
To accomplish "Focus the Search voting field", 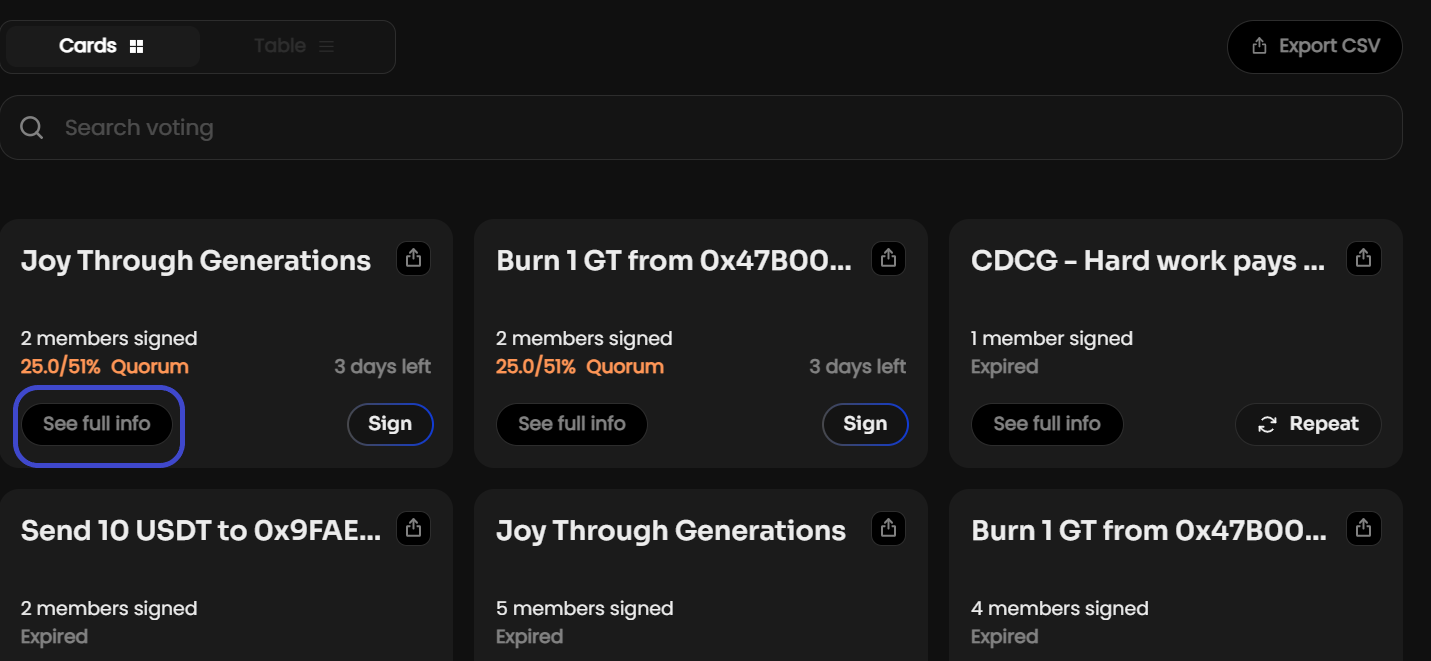I will coord(701,128).
